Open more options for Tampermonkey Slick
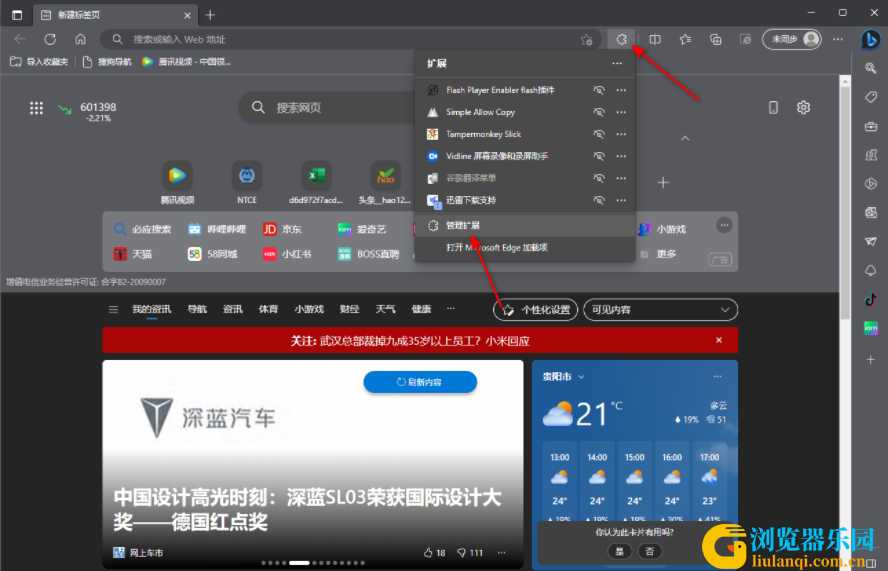888x571 pixels. (x=621, y=134)
